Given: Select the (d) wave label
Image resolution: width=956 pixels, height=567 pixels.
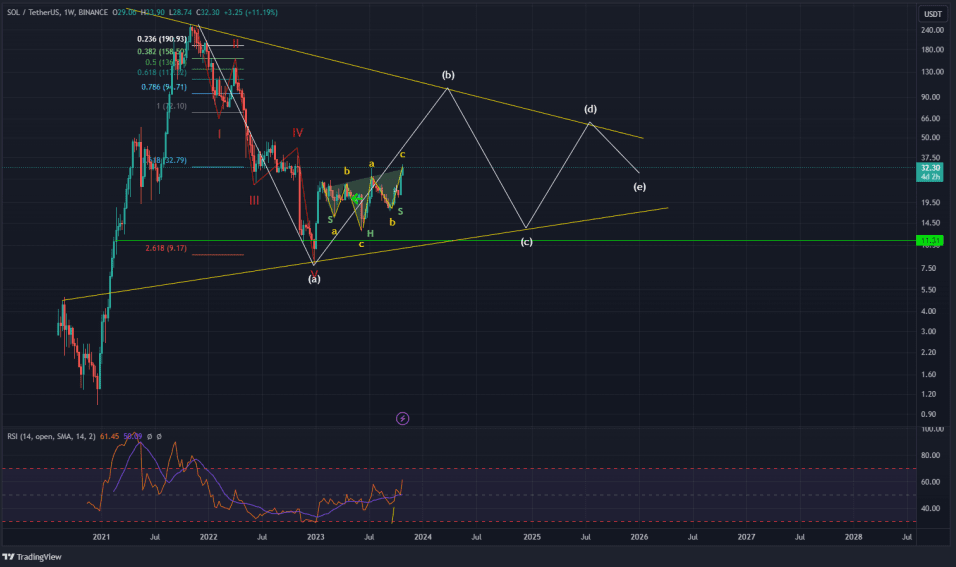Looking at the screenshot, I should tap(590, 109).
